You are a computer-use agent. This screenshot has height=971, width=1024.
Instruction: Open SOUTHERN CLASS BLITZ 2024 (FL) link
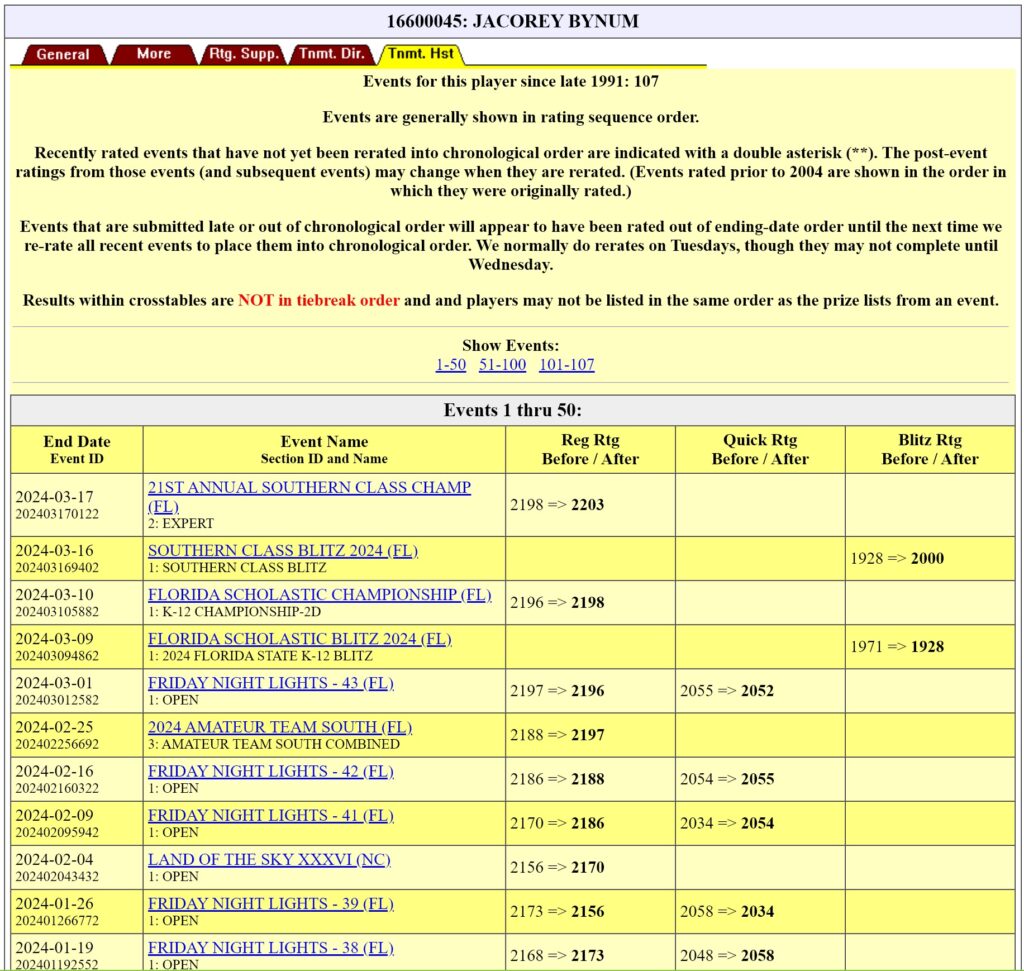(282, 550)
